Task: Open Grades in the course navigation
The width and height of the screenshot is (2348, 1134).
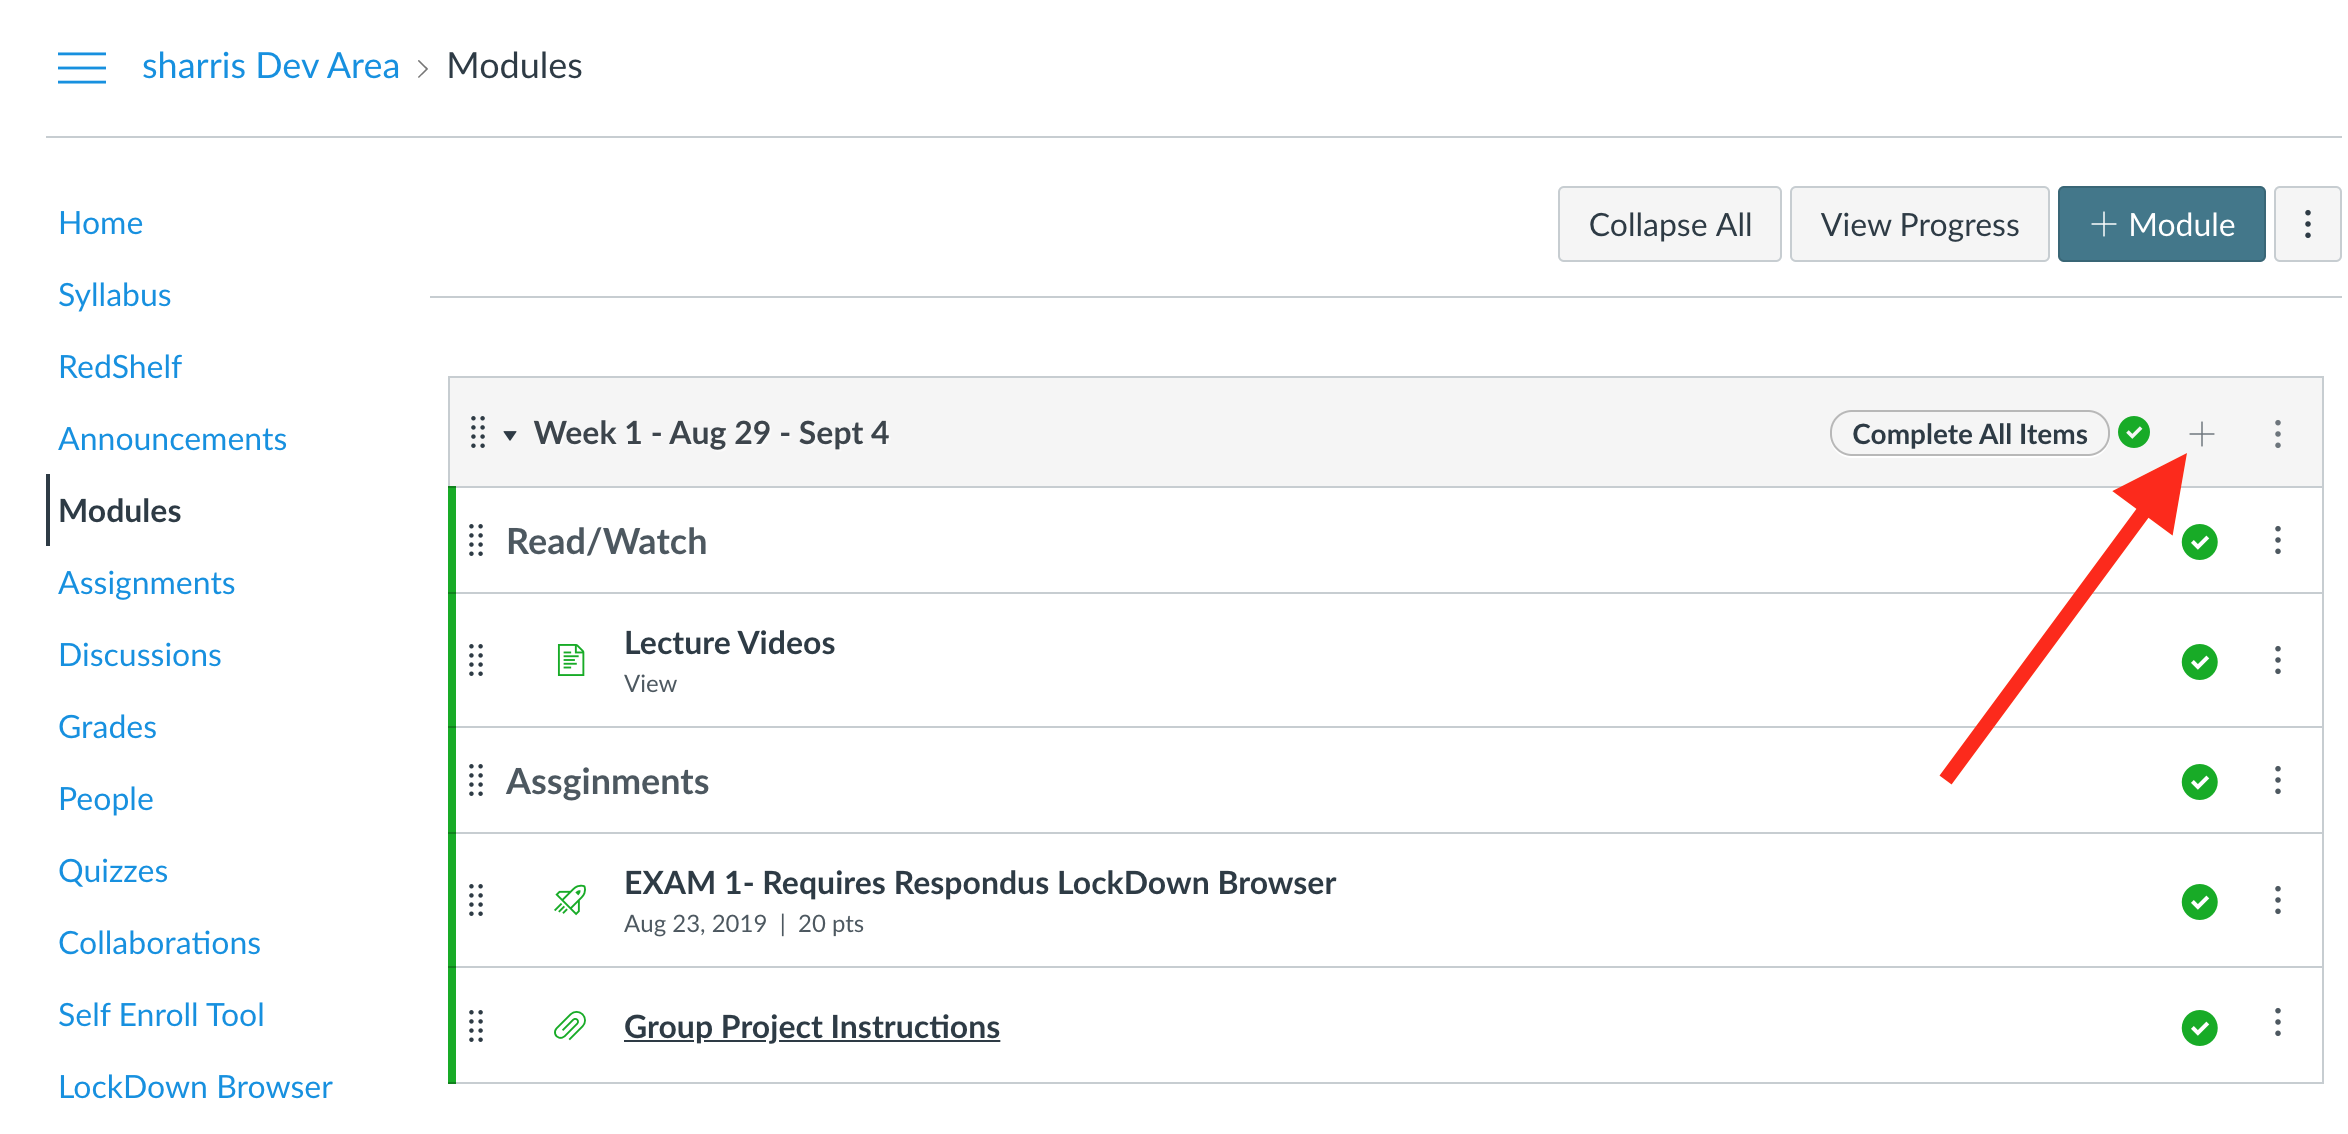Action: [107, 727]
